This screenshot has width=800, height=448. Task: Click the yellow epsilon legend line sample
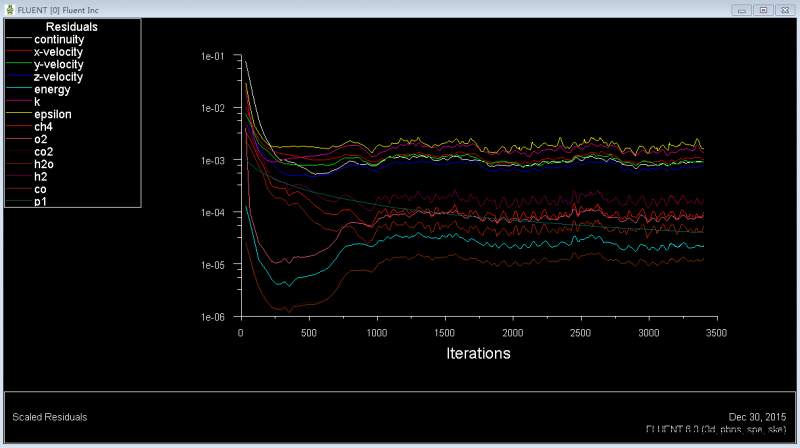click(x=19, y=114)
